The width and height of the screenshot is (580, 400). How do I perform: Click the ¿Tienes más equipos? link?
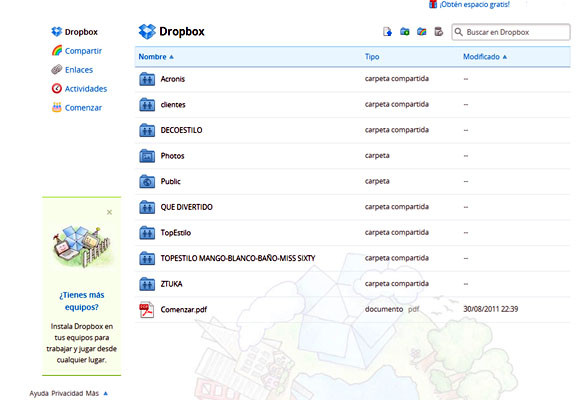pos(82,301)
